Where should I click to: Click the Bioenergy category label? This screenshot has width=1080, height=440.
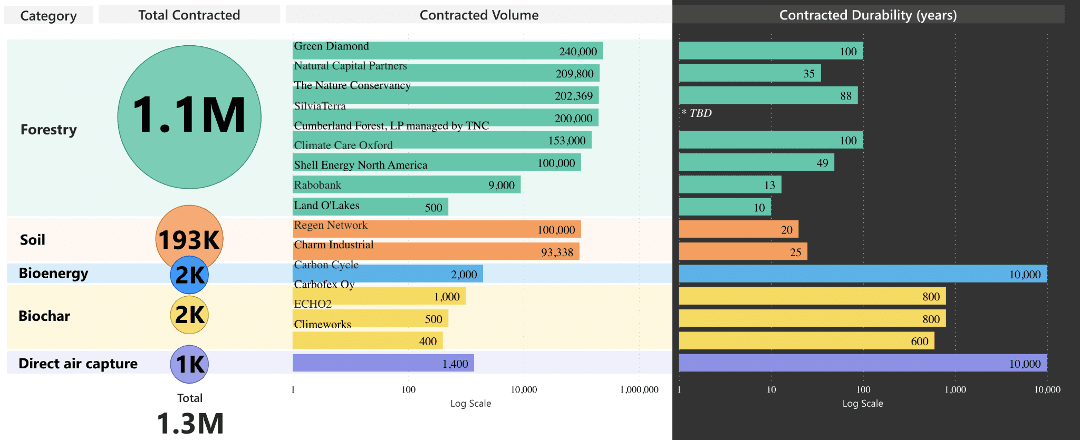tap(54, 273)
